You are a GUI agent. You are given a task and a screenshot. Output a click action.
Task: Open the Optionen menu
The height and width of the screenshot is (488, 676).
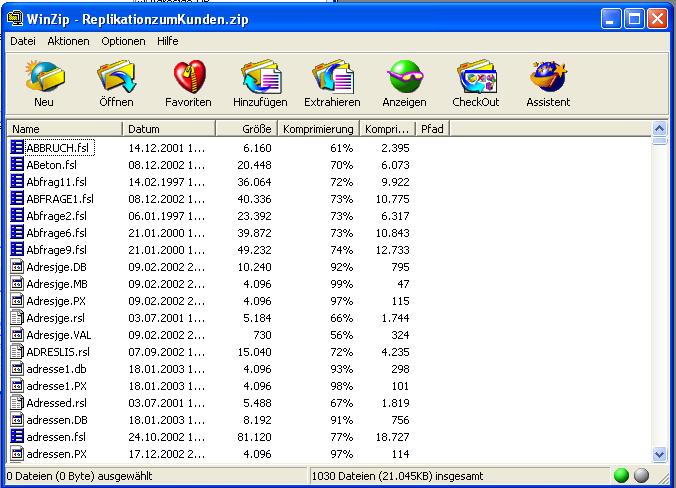[x=123, y=41]
